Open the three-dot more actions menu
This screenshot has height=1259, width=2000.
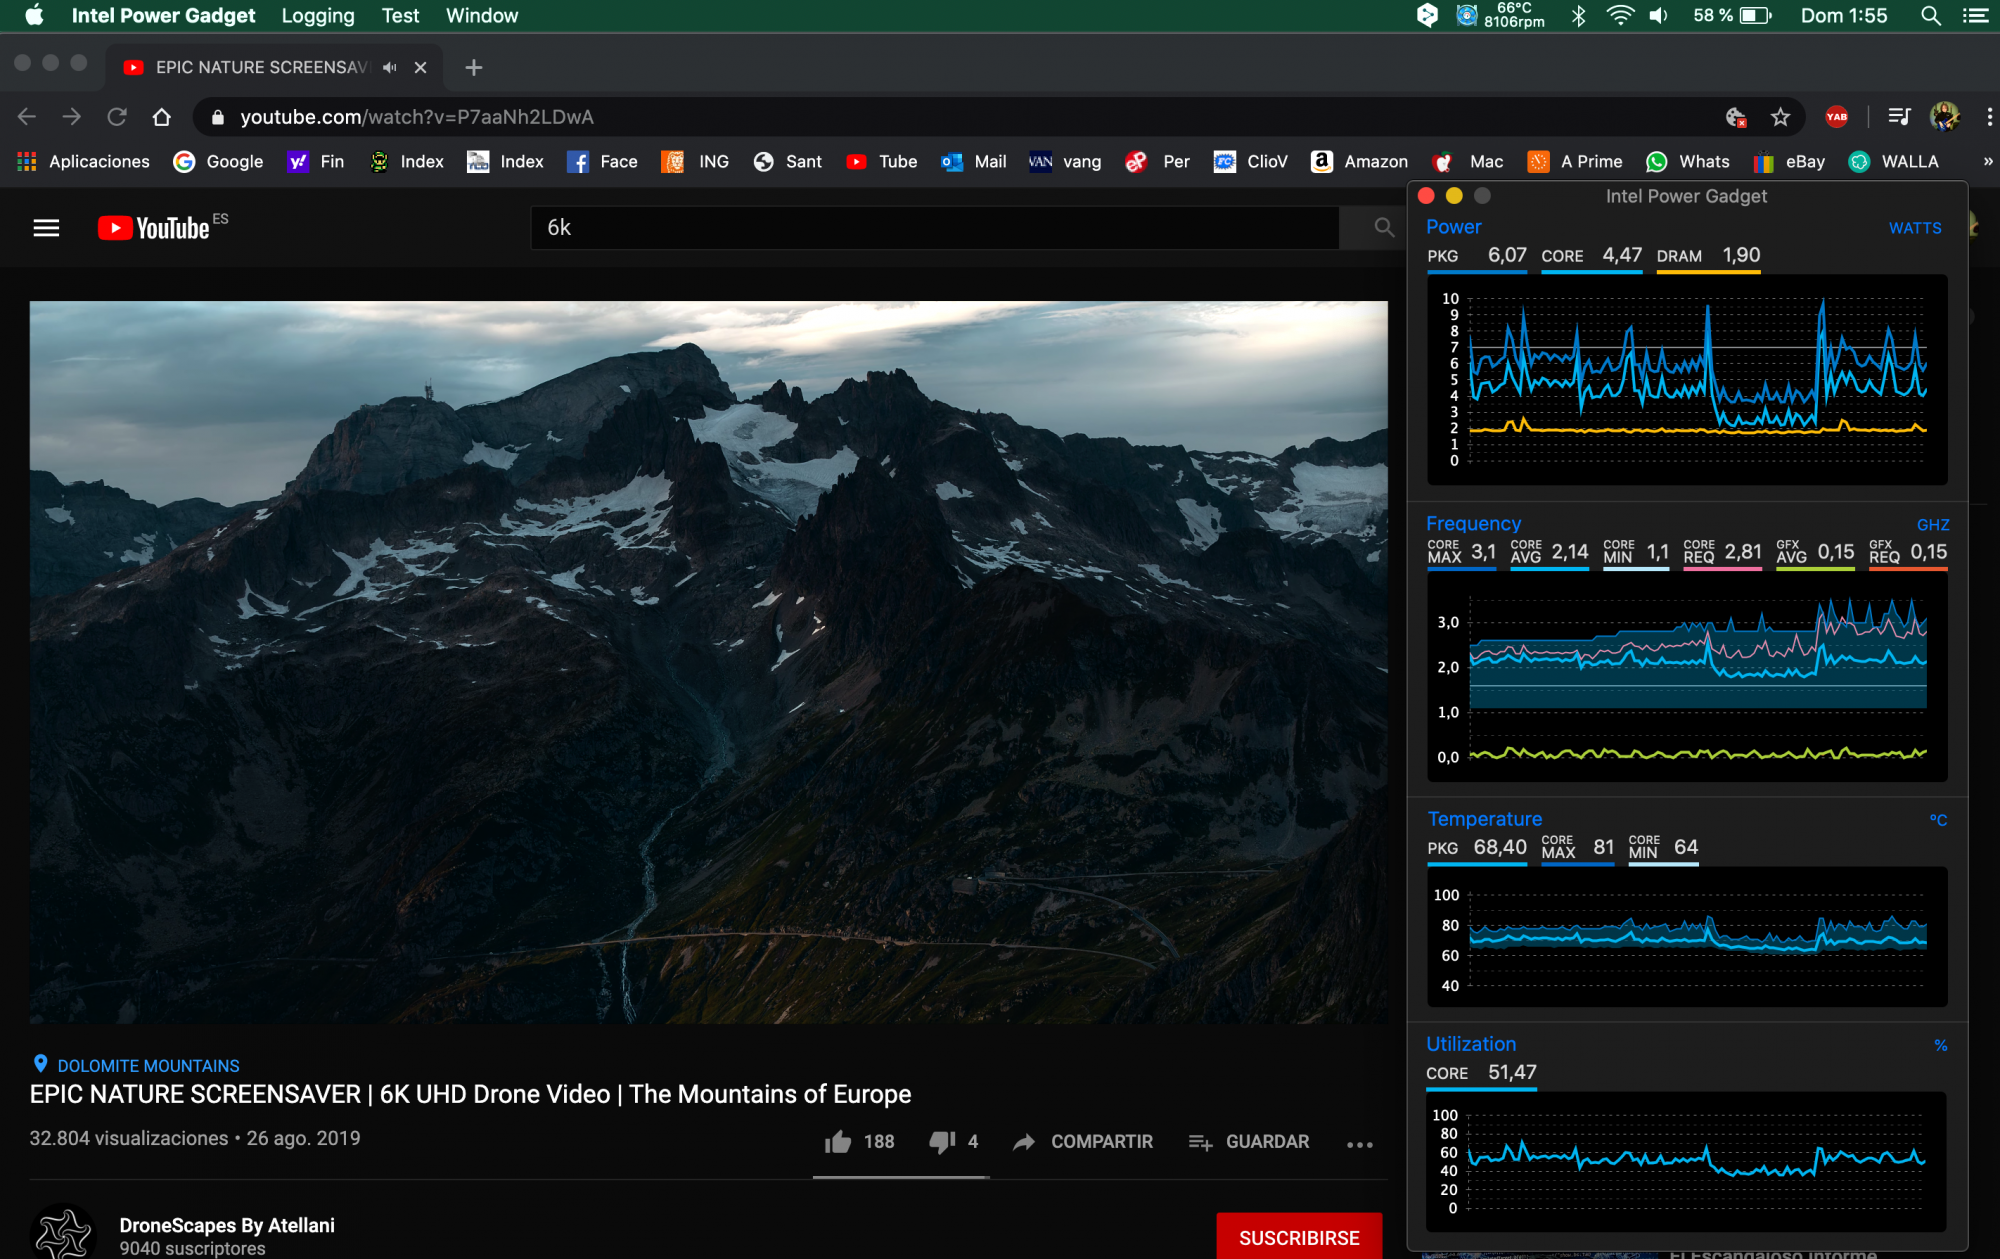tap(1359, 1144)
